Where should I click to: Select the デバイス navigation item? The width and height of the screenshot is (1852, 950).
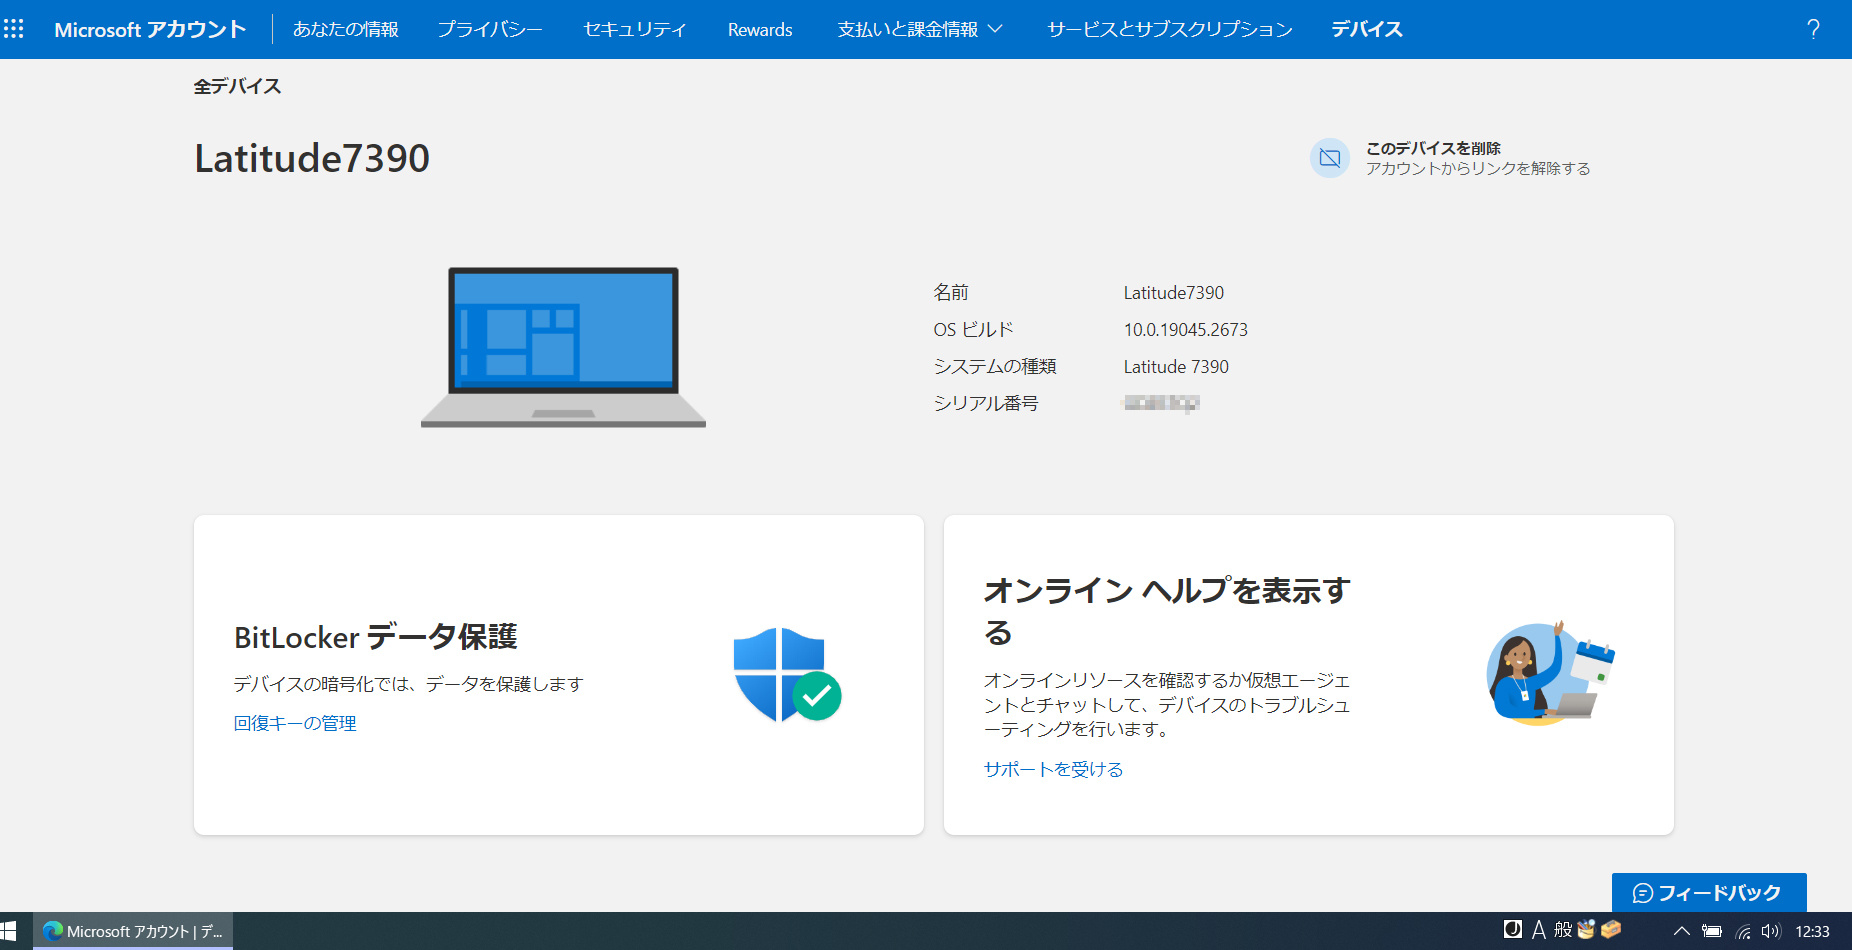coord(1367,30)
